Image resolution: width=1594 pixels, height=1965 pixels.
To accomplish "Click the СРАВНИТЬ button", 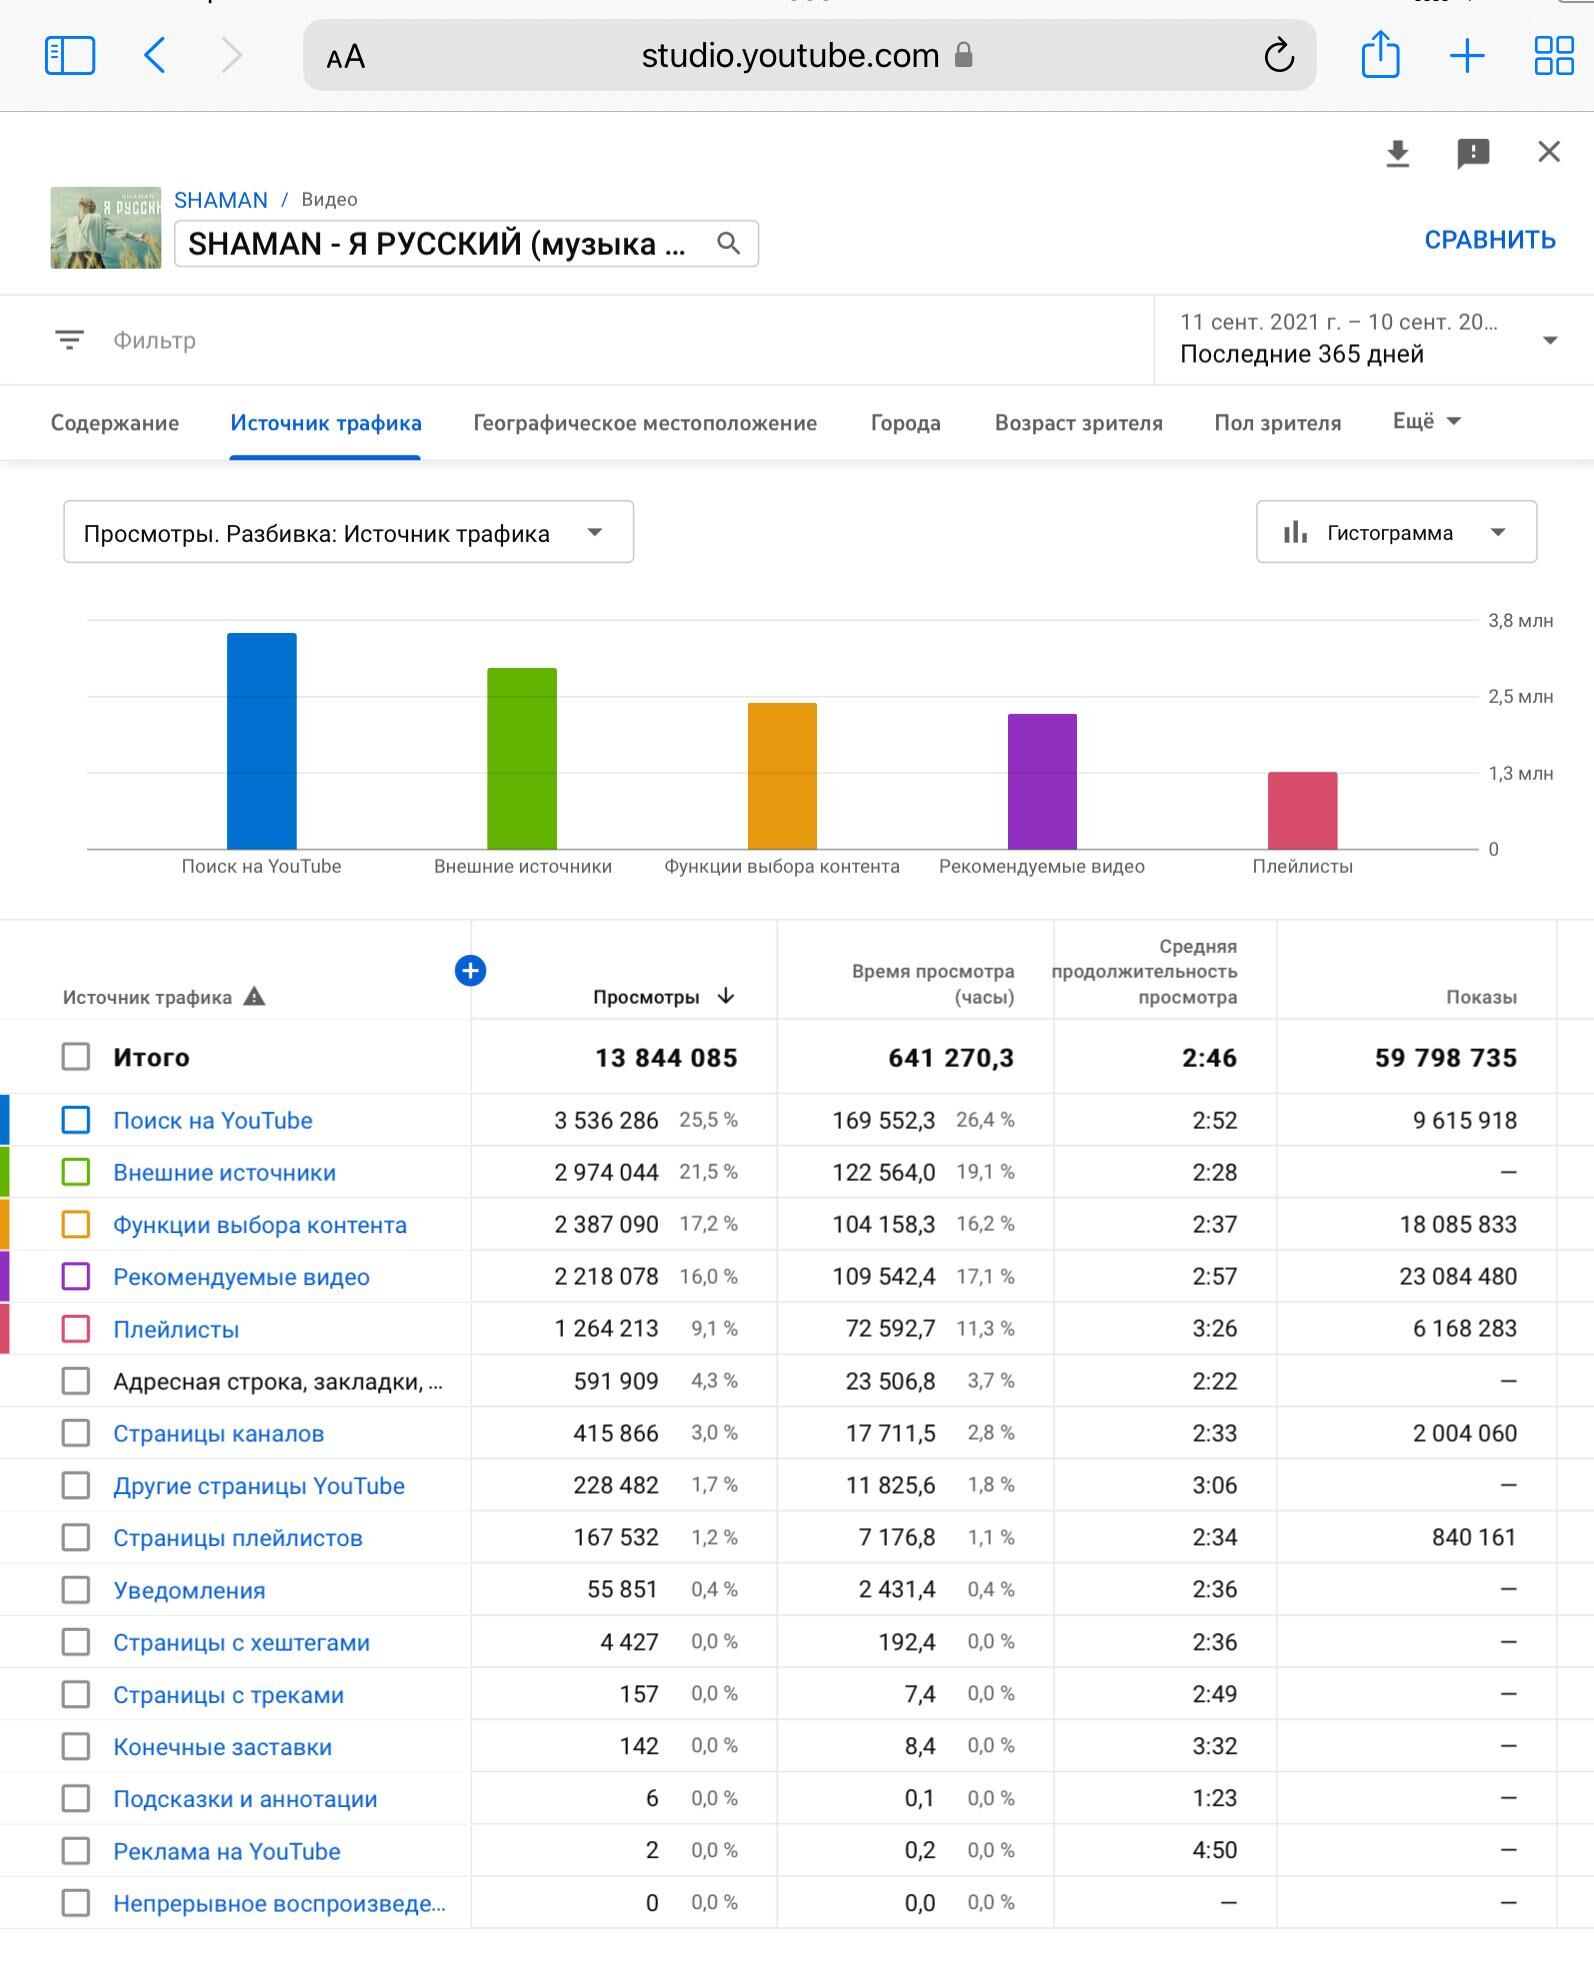I will pyautogui.click(x=1490, y=240).
